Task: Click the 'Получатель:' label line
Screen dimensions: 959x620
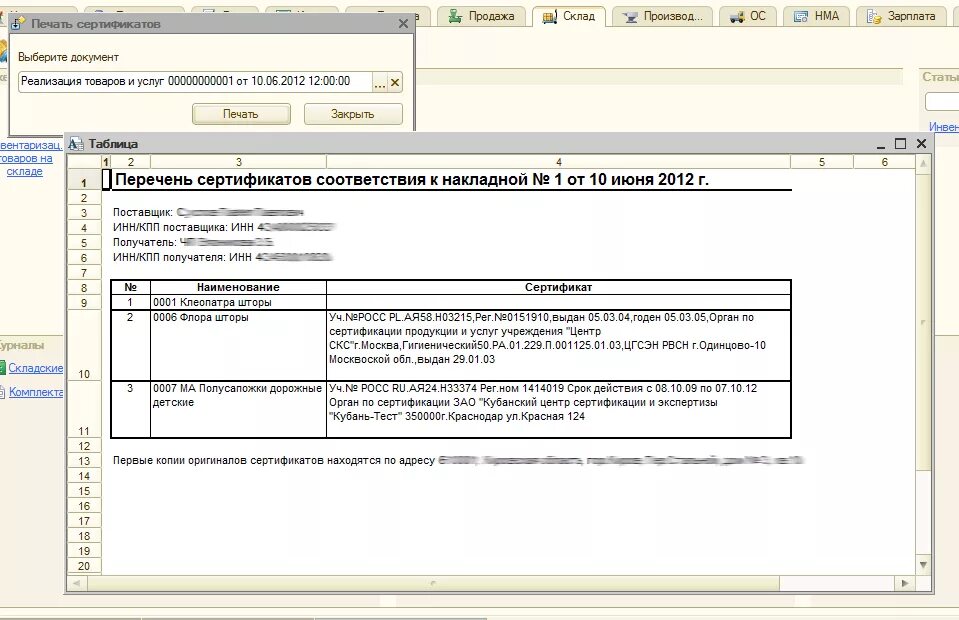Action: click(x=193, y=243)
